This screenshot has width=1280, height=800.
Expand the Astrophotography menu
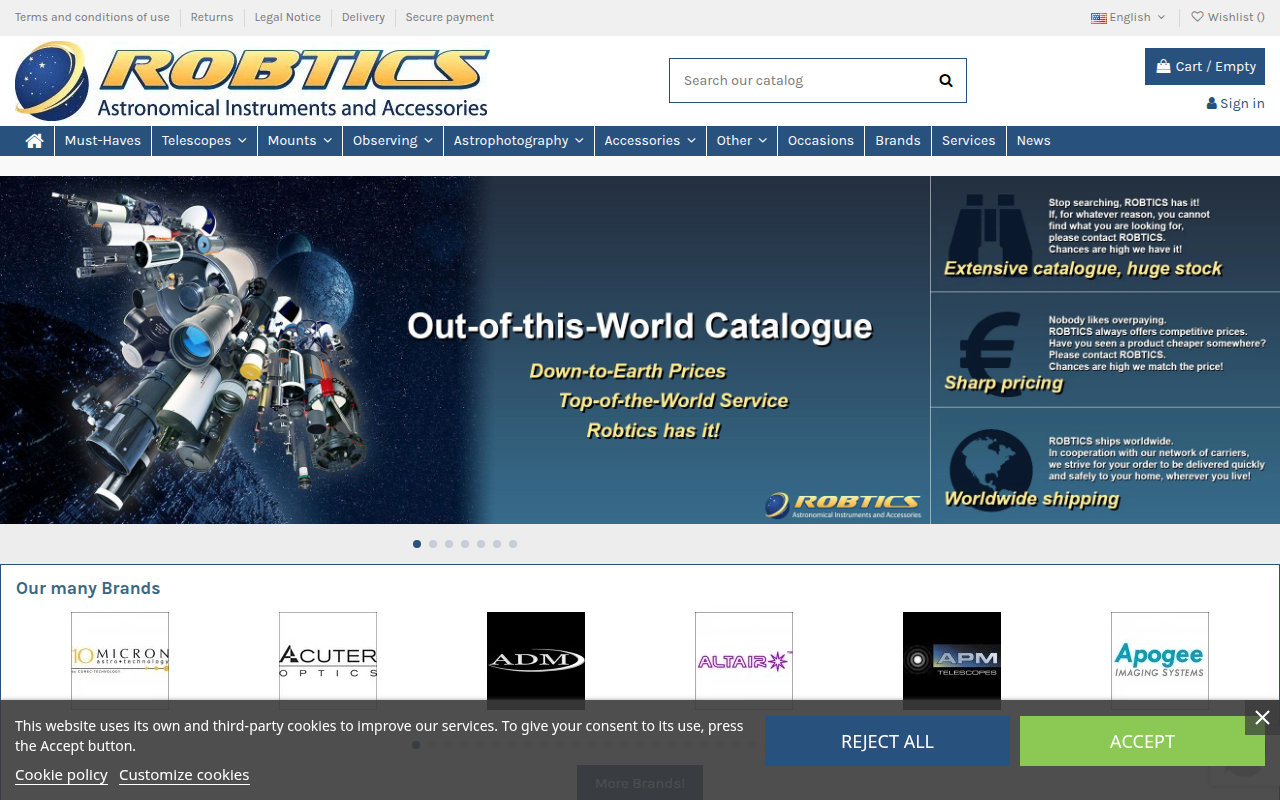(x=519, y=141)
